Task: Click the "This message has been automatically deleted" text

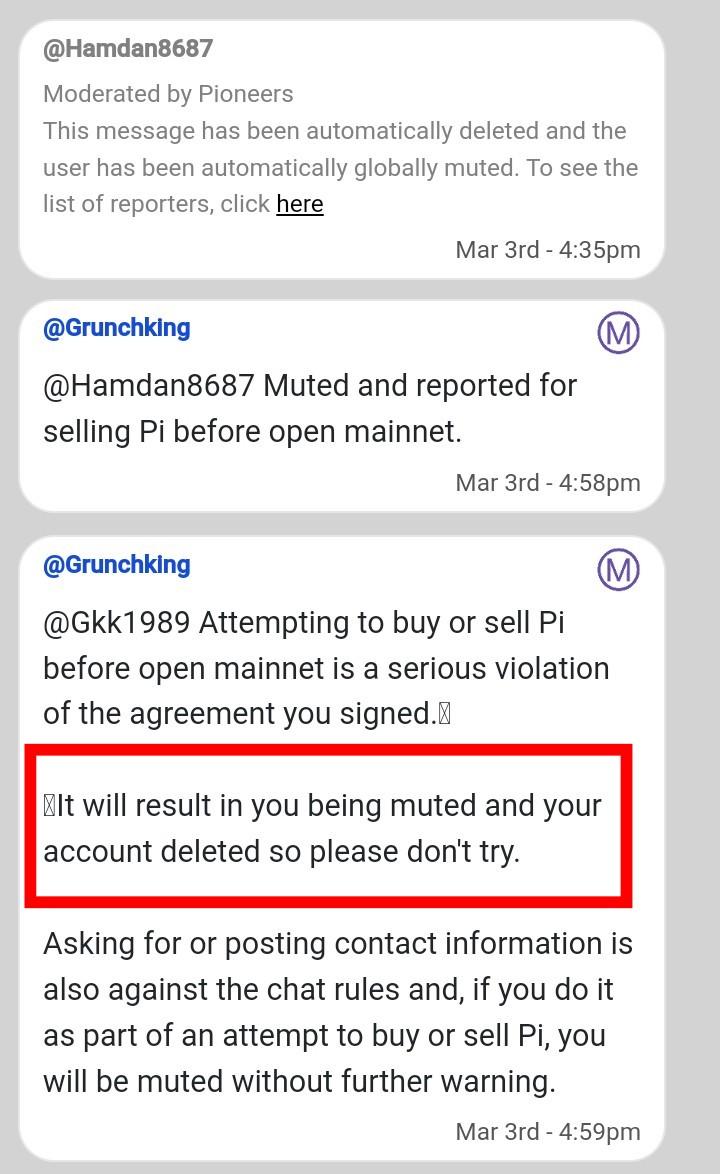Action: pos(334,132)
